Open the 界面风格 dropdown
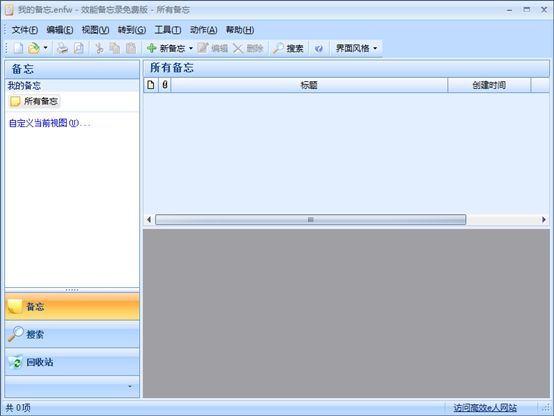Image resolution: width=554 pixels, height=416 pixels. tap(356, 48)
